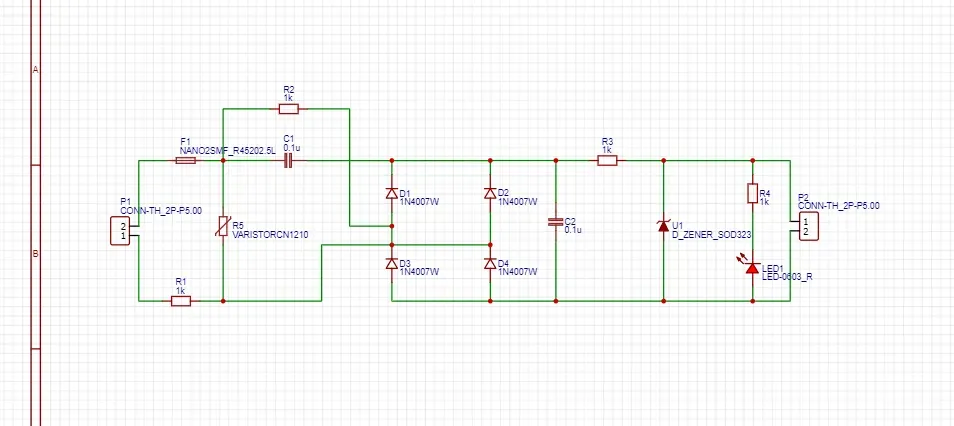
Task: Click D4 1N4007W label
Action: coord(518,272)
